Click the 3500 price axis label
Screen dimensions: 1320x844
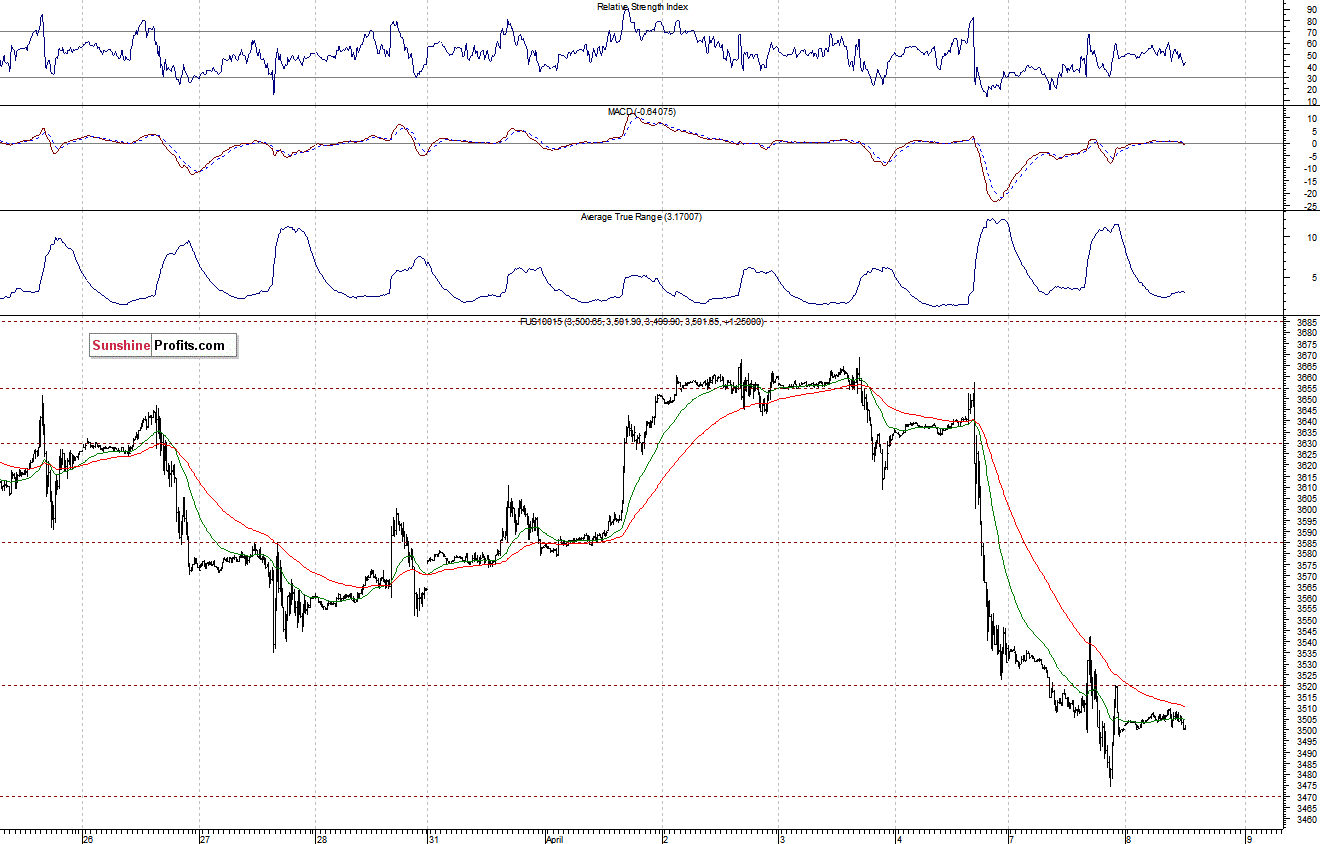pyautogui.click(x=1305, y=730)
